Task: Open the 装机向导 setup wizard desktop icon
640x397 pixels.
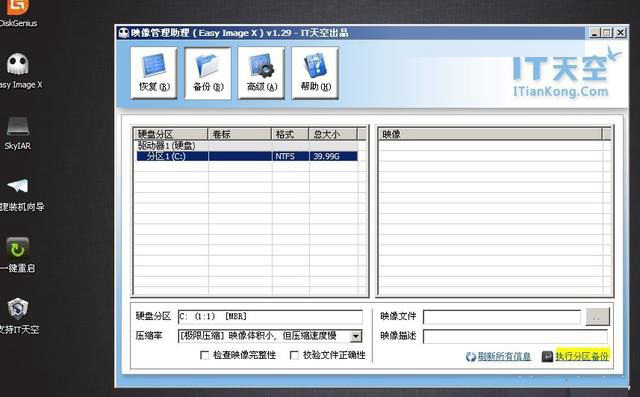Action: (20, 195)
